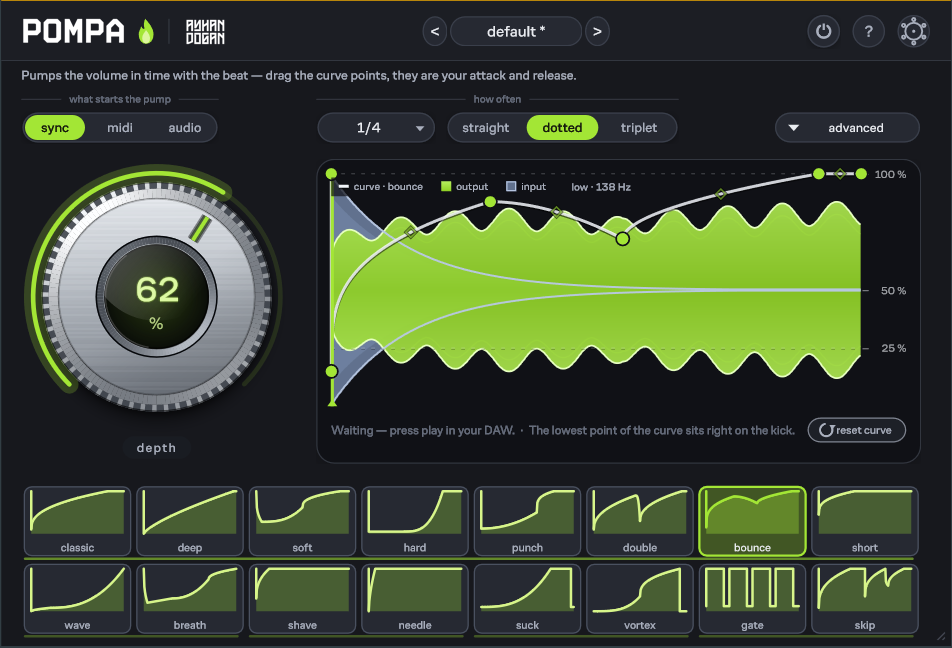This screenshot has height=648, width=952.
Task: Choose the needle curve preset
Action: pyautogui.click(x=415, y=599)
